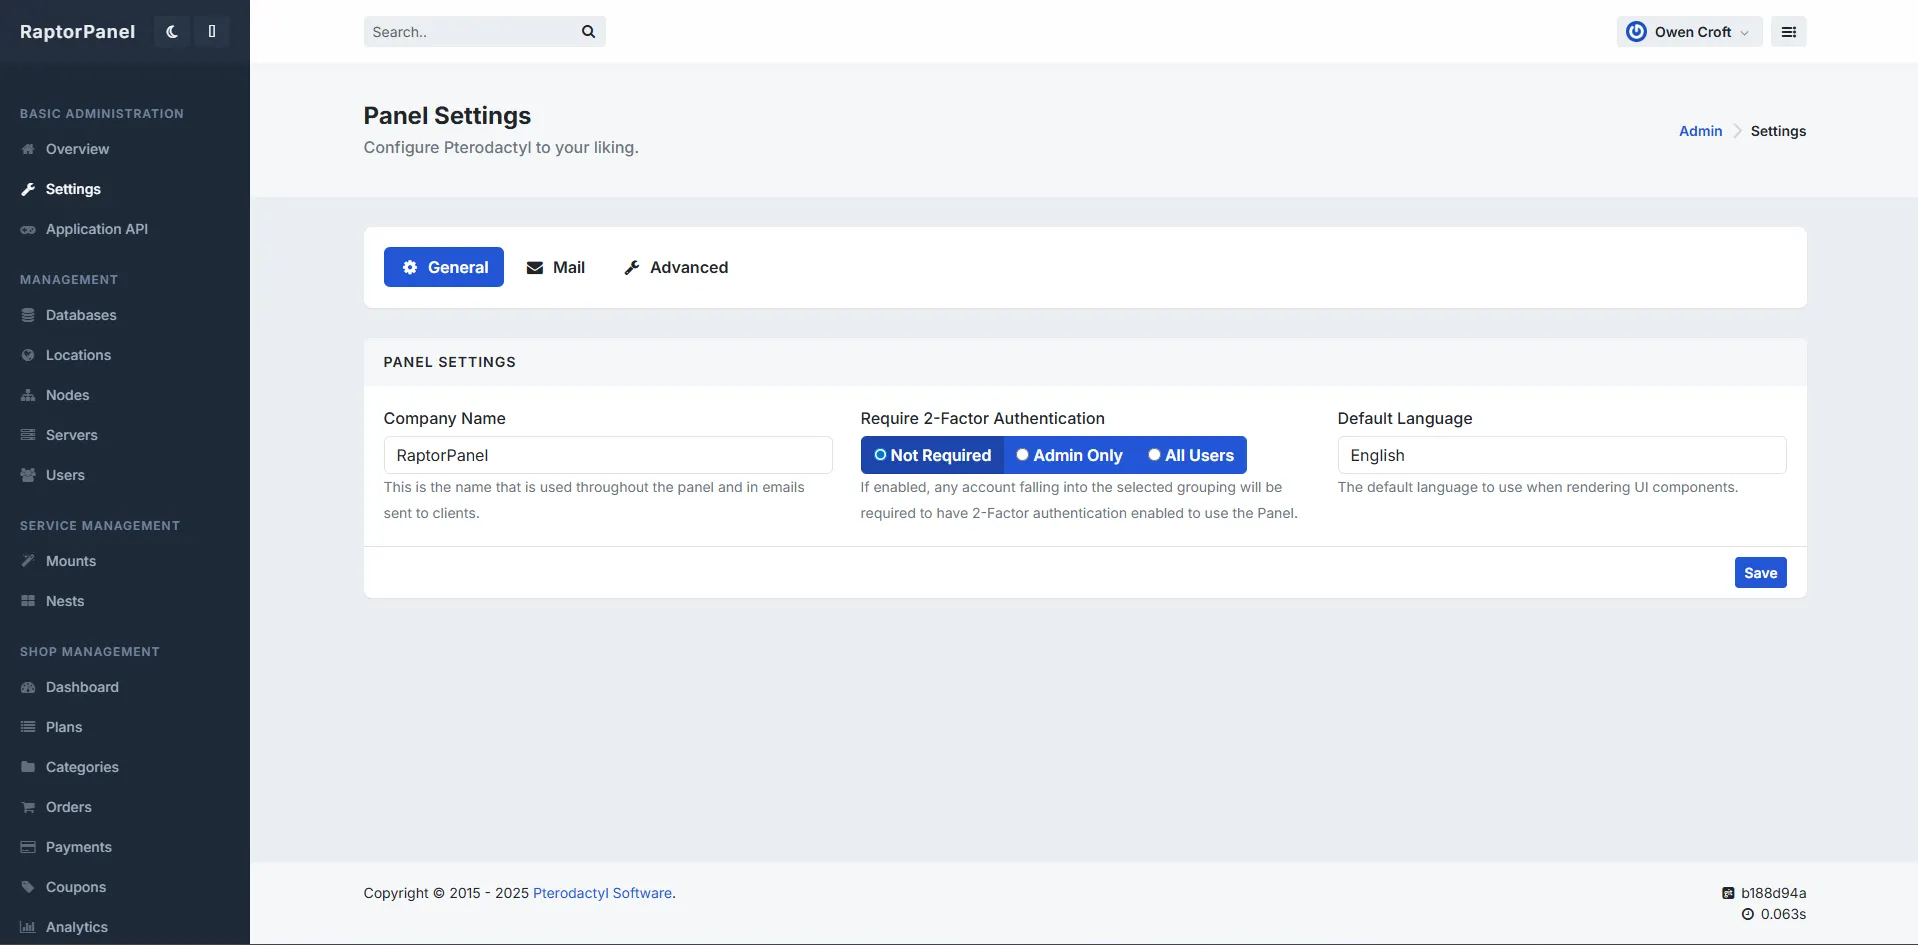Click the search magnifier icon
1918x945 pixels.
coord(588,32)
